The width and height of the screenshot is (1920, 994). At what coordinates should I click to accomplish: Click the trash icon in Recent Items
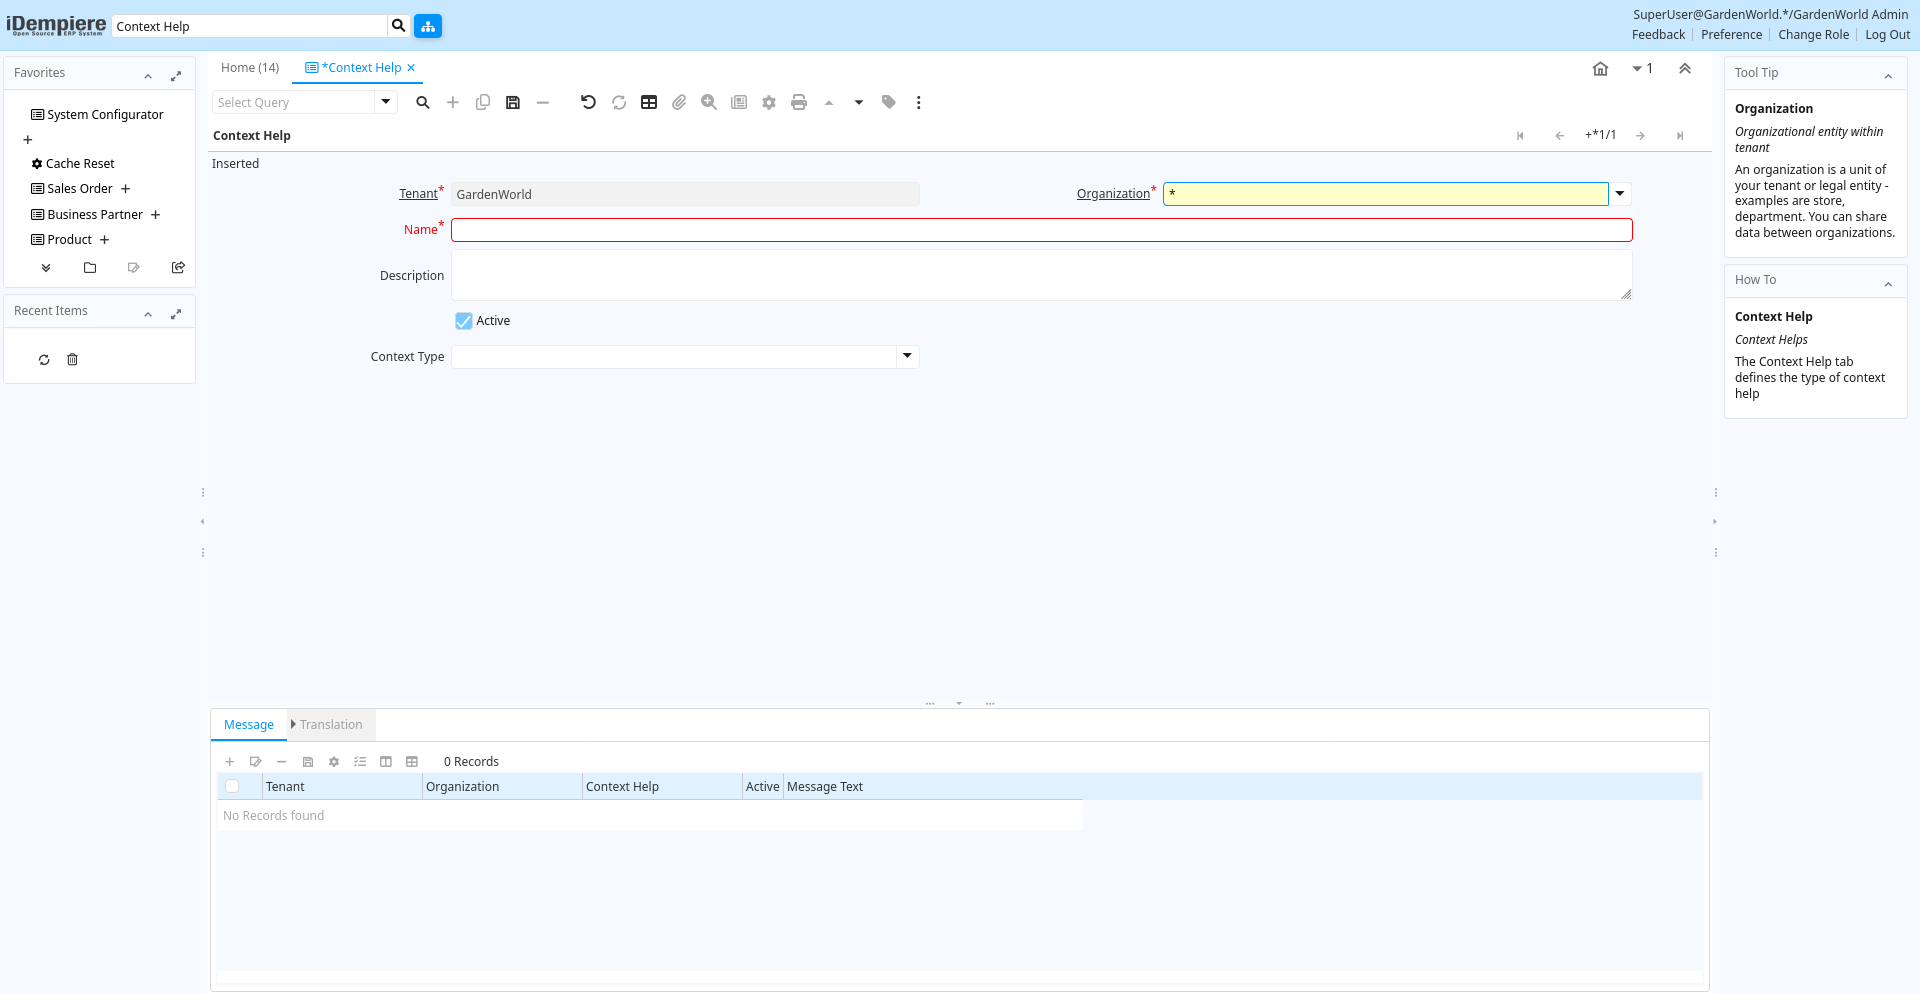click(x=72, y=360)
